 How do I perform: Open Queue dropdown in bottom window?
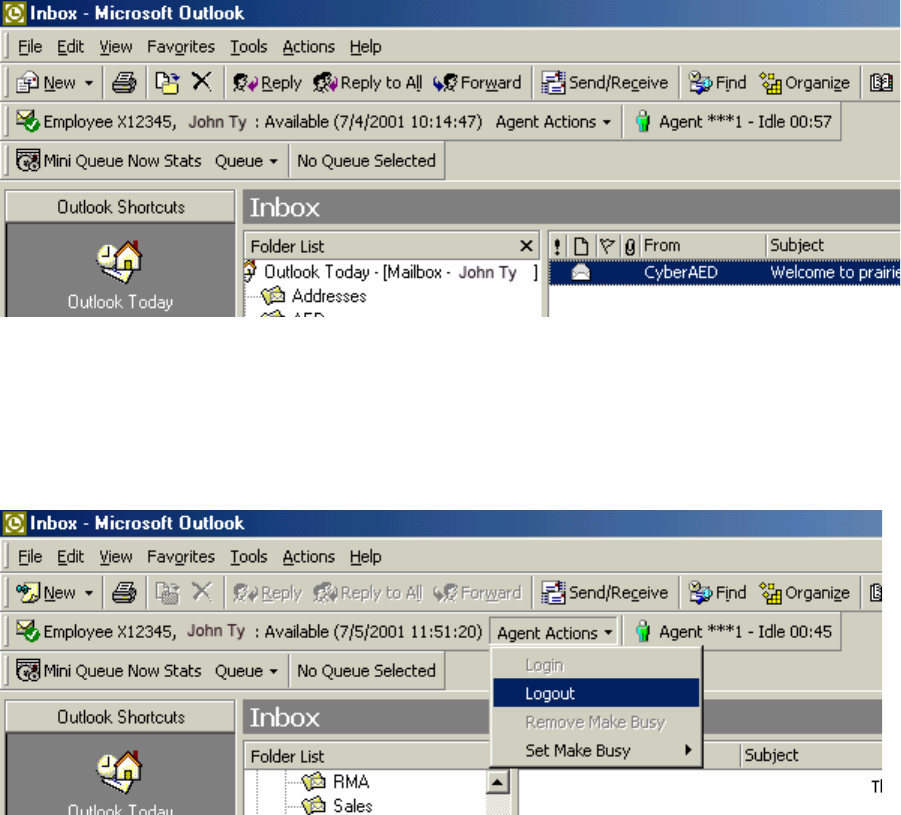246,671
